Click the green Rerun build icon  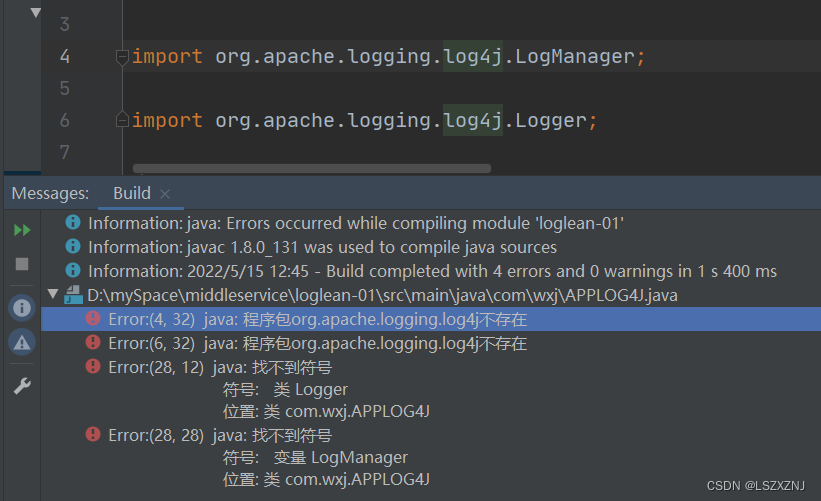point(22,230)
